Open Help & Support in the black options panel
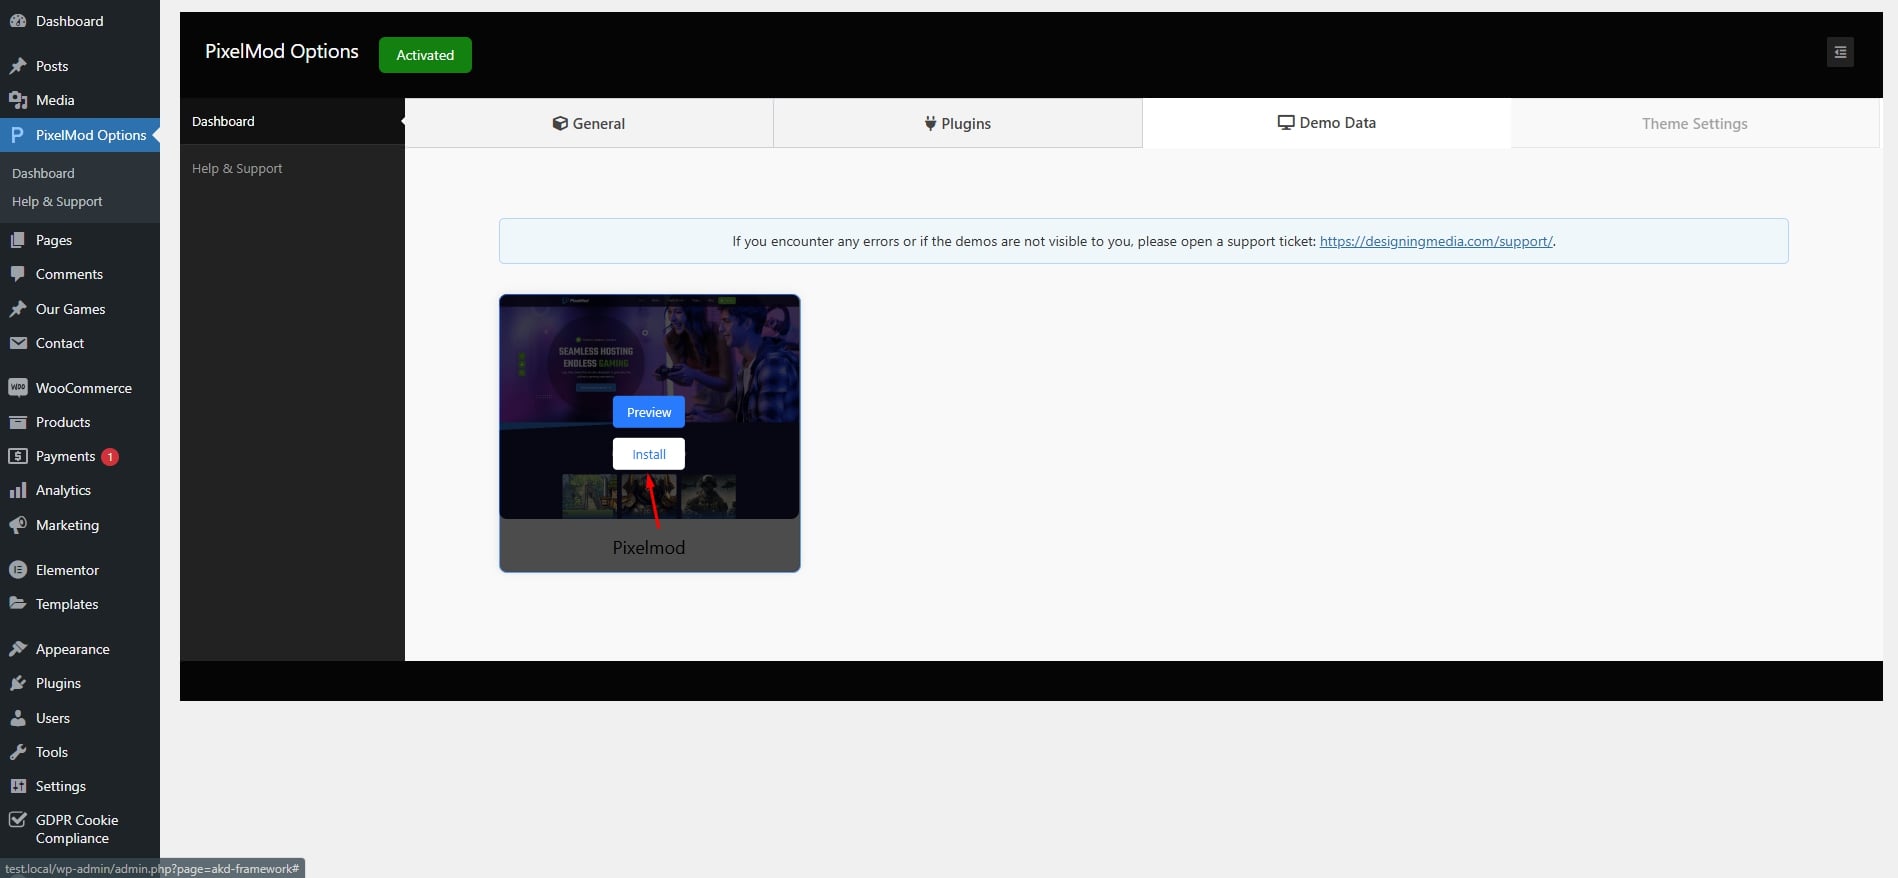1898x878 pixels. (x=292, y=168)
